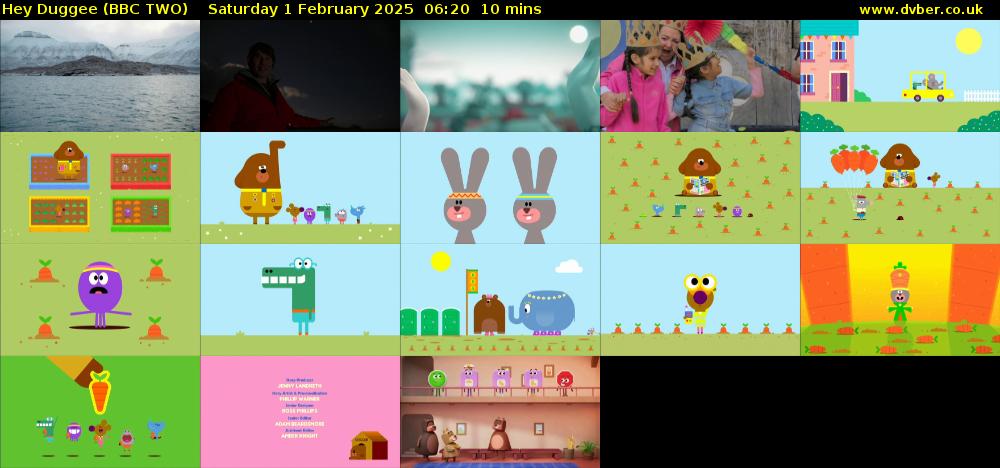Open thumbnail of children wearing paper crowns
1000x468 pixels.
click(700, 76)
